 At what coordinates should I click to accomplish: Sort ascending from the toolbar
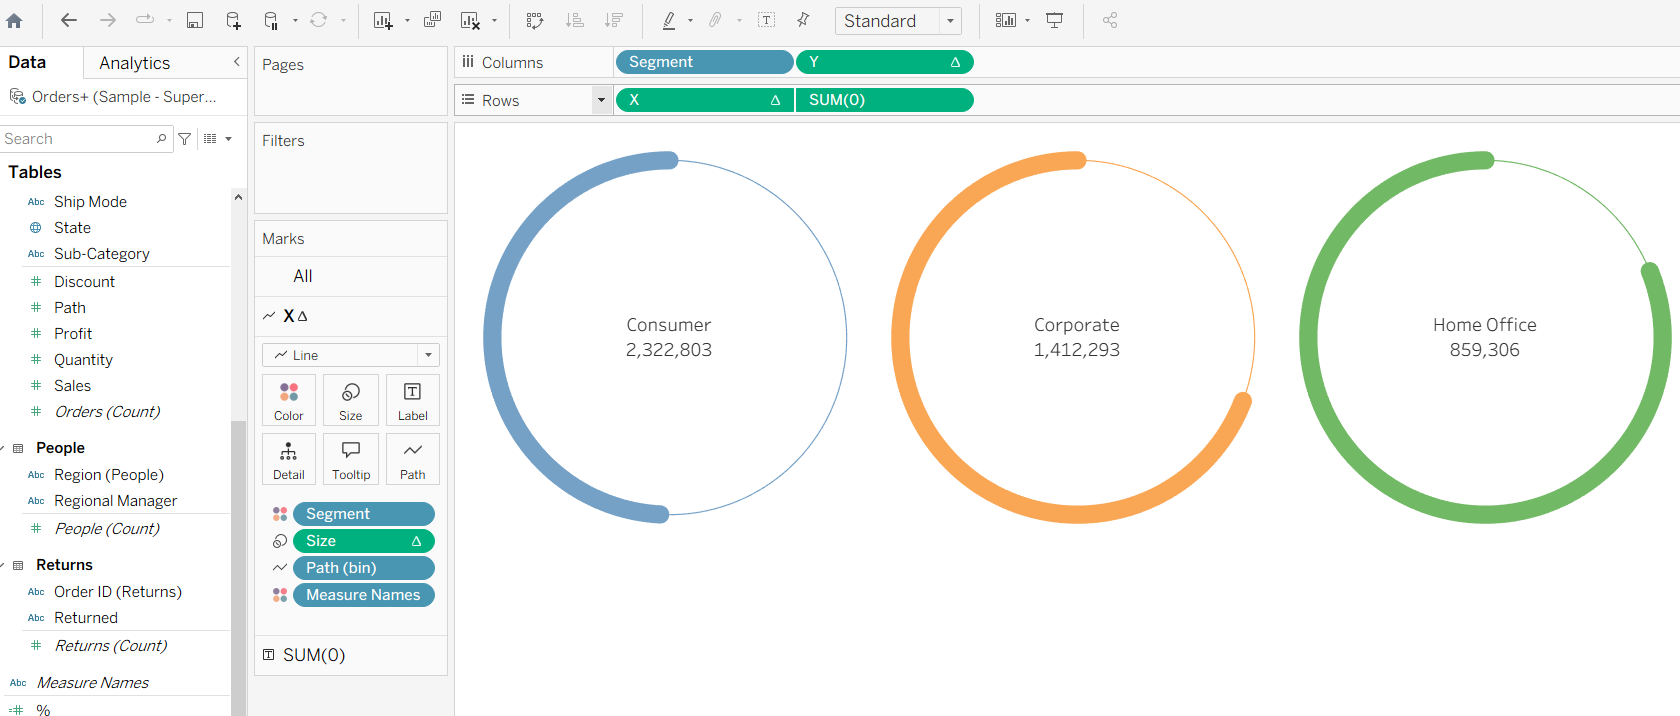pyautogui.click(x=574, y=20)
